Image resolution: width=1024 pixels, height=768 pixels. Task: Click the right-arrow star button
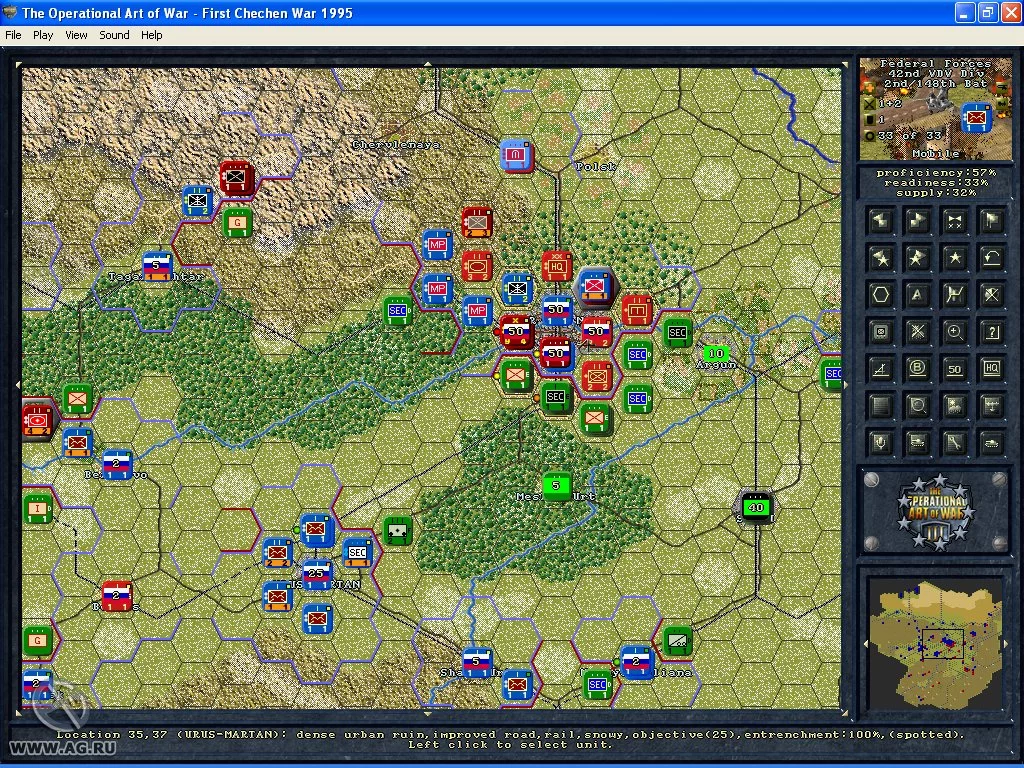[x=917, y=259]
